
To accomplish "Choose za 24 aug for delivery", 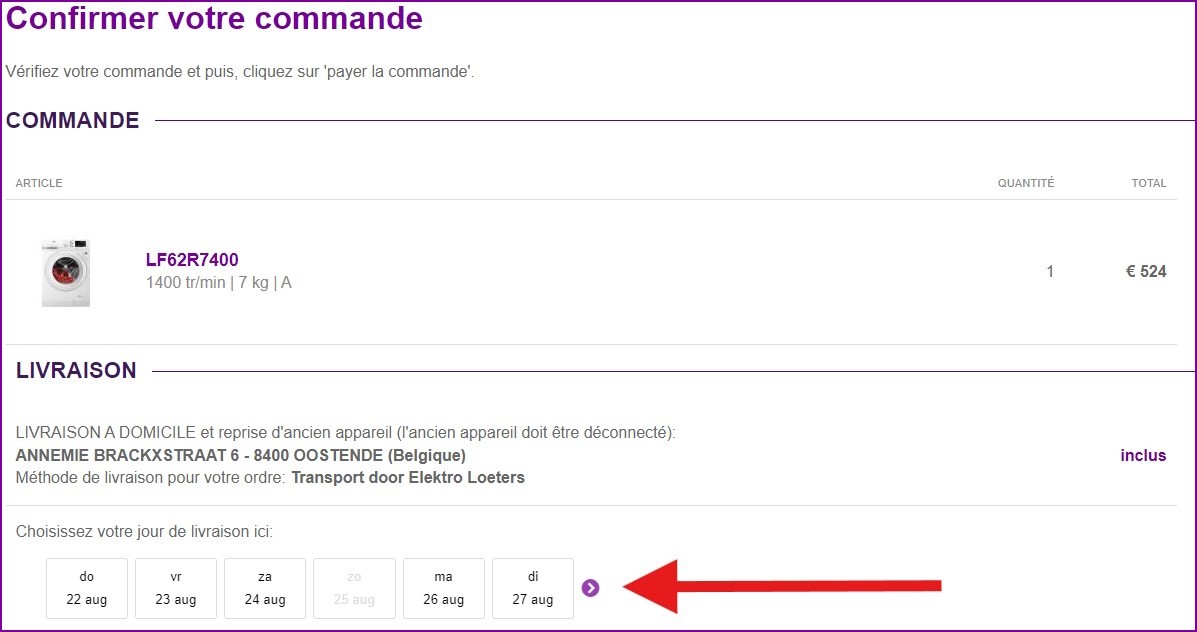I will (x=265, y=588).
